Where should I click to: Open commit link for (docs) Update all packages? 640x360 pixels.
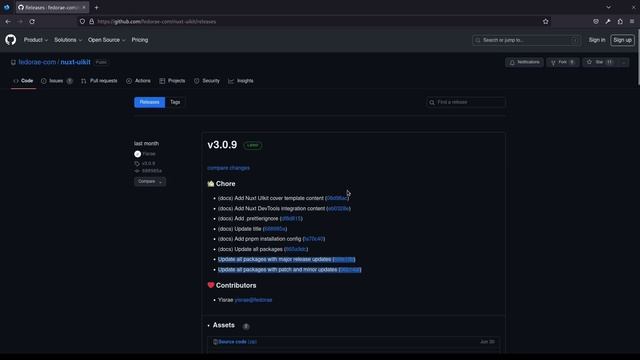point(296,249)
